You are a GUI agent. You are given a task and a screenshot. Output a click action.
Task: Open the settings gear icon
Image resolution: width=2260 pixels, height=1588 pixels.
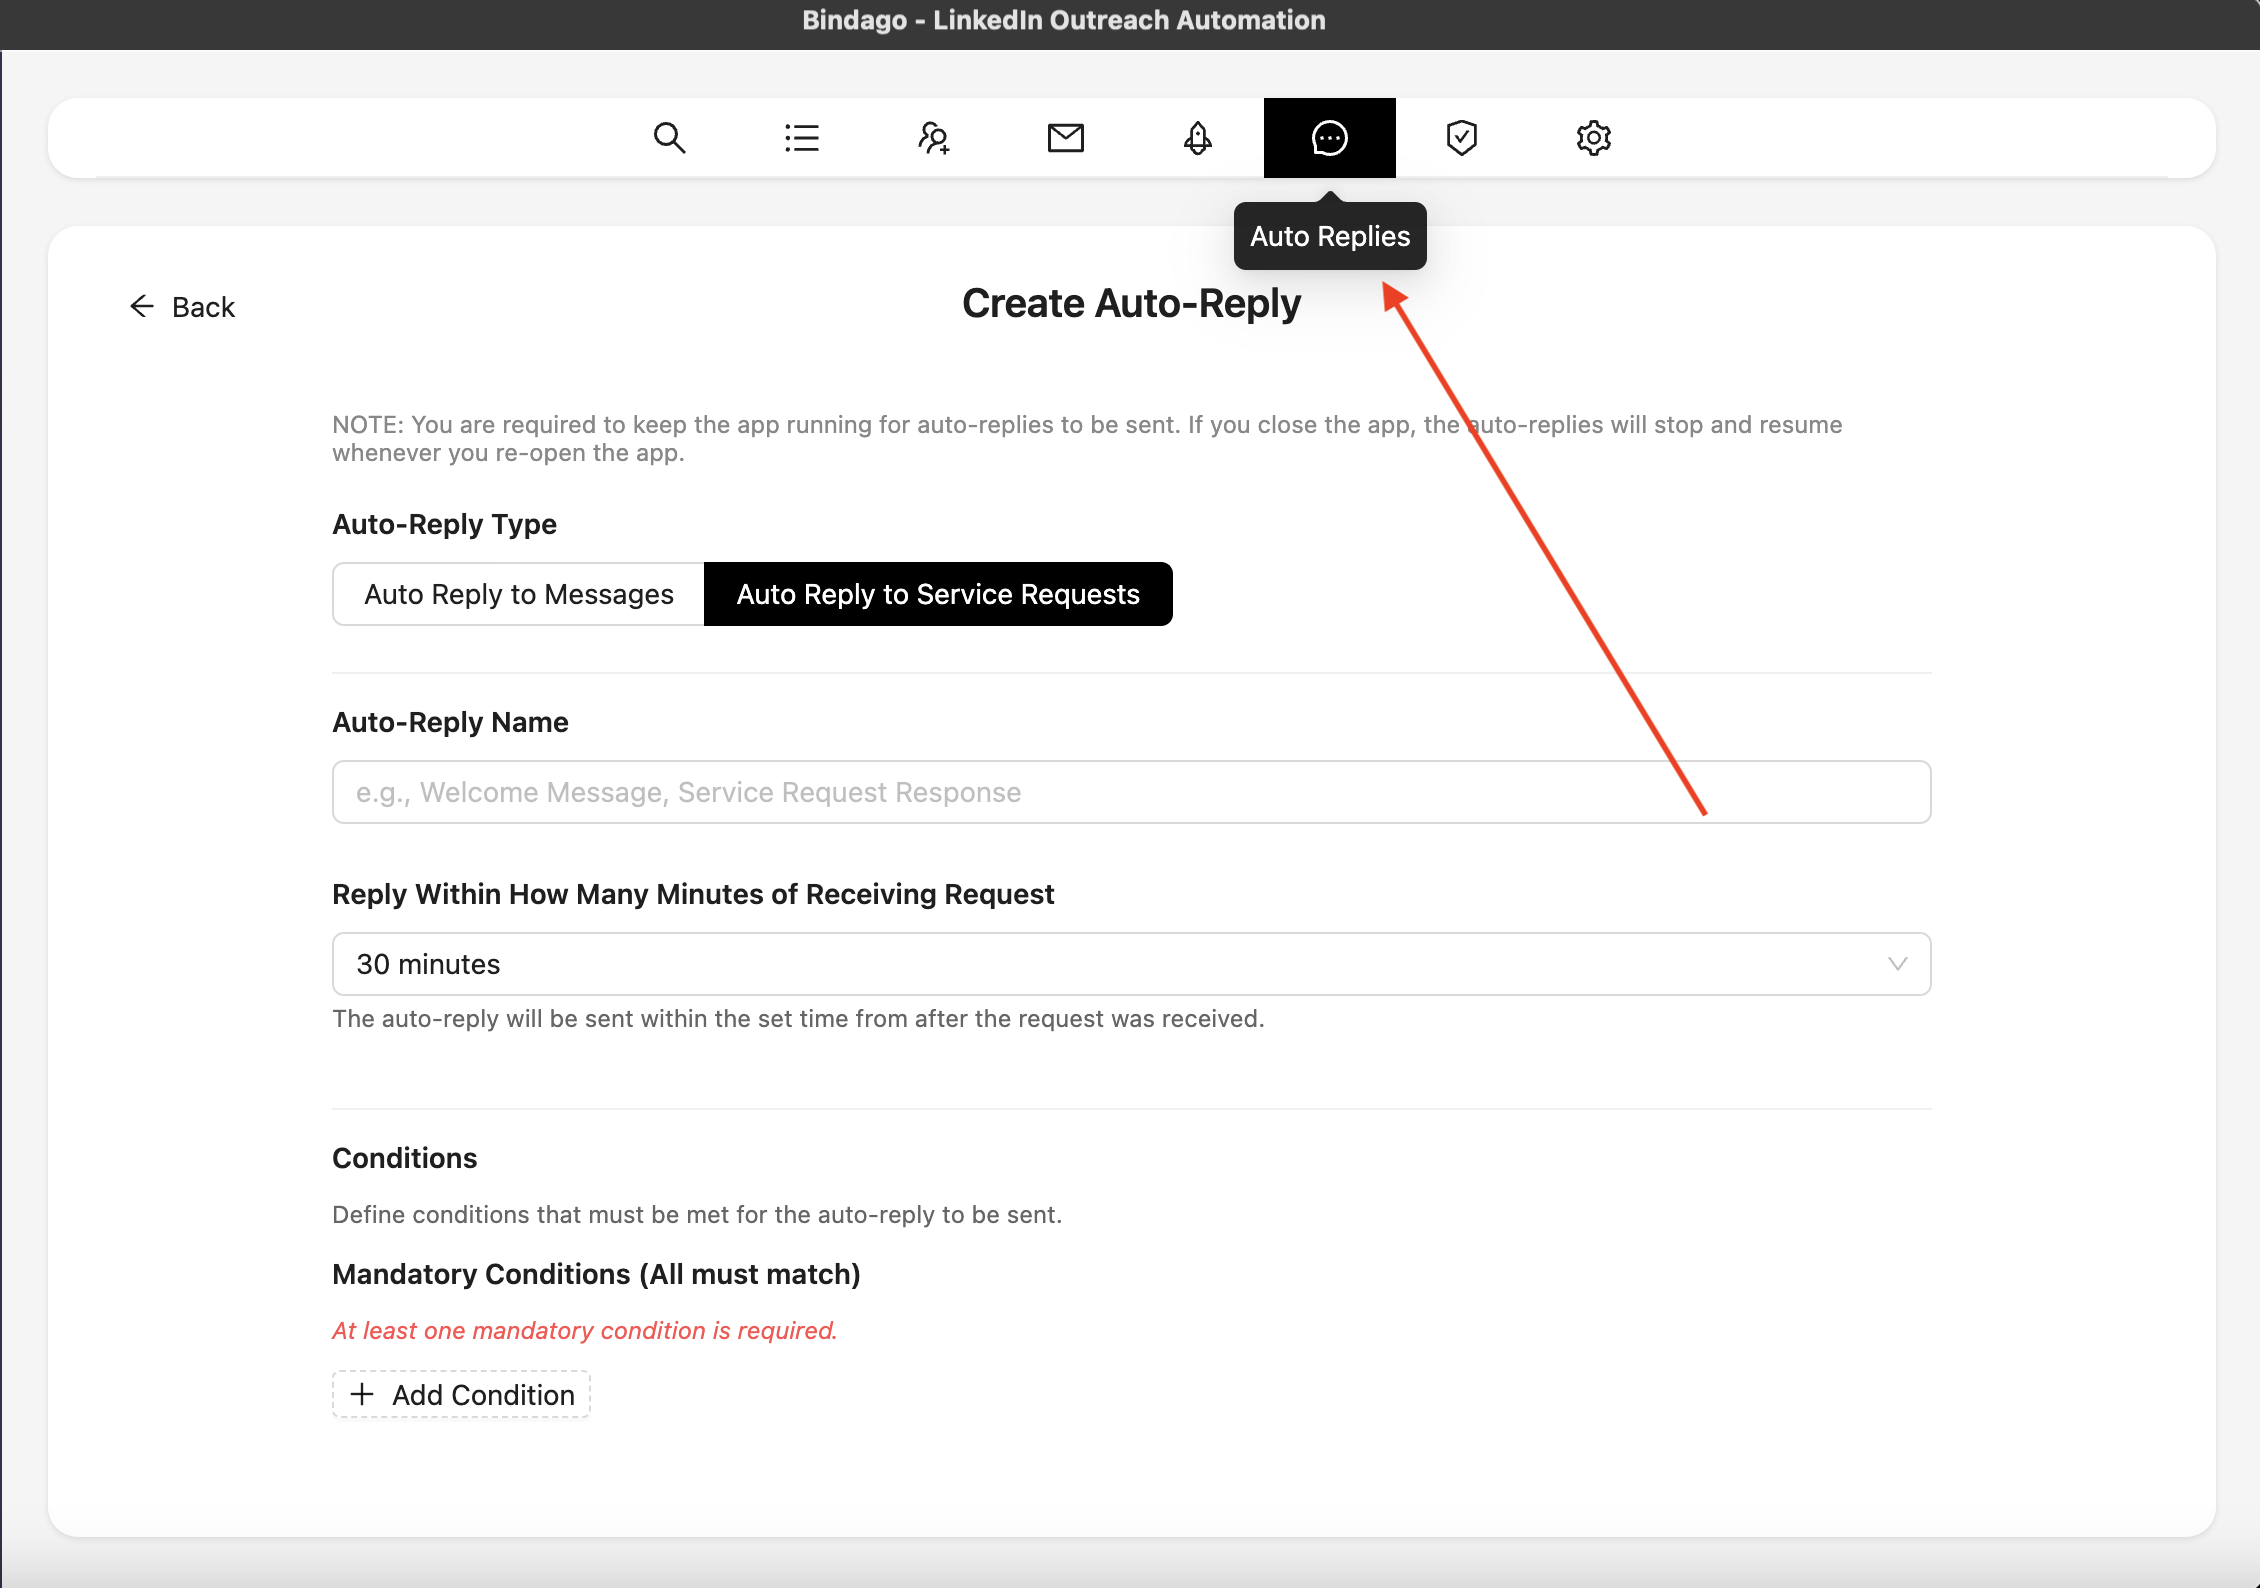1593,138
